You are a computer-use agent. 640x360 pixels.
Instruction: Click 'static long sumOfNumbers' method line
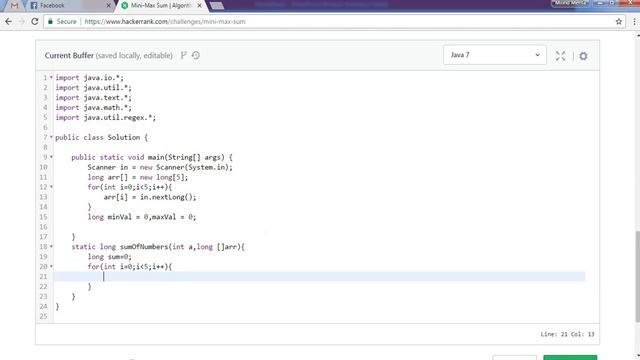coord(158,247)
